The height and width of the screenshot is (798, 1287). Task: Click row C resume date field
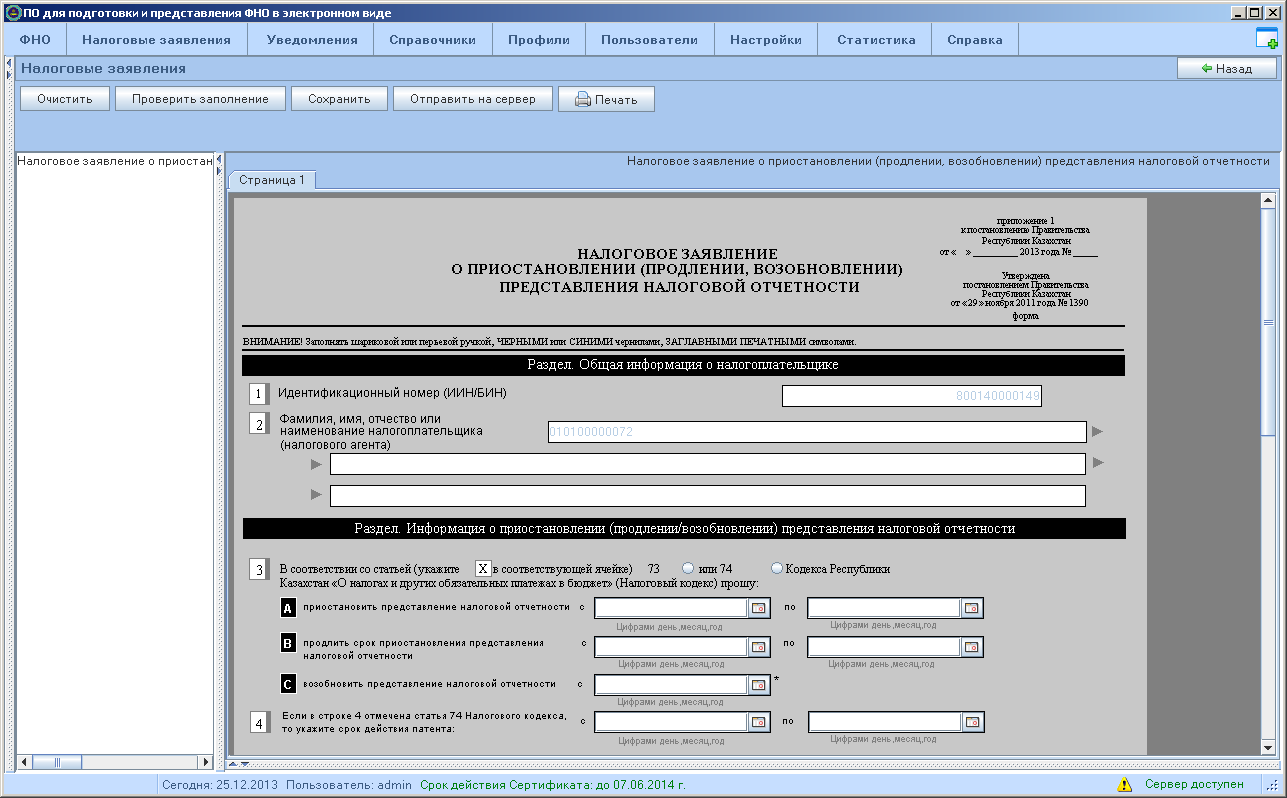[671, 685]
